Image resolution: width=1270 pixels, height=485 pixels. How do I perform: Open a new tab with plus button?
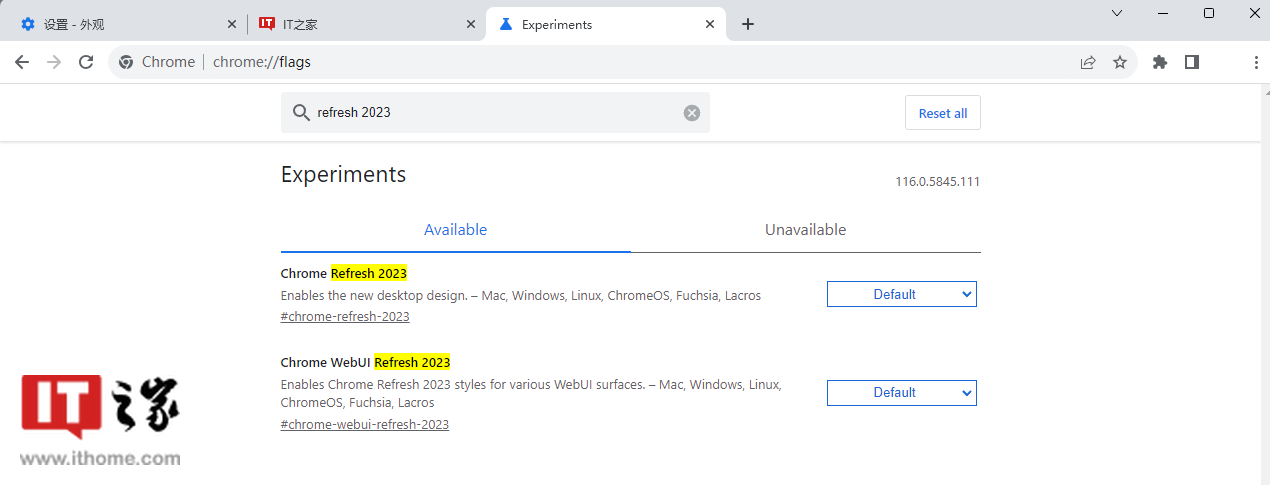click(x=748, y=24)
